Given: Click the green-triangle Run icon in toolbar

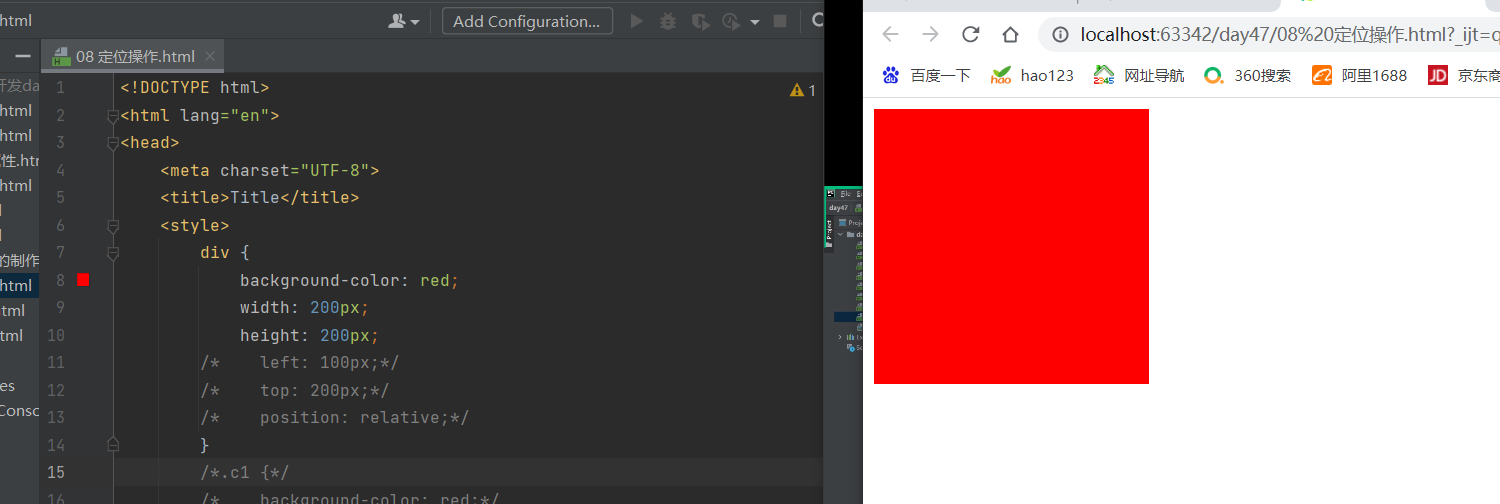Looking at the screenshot, I should click(x=636, y=21).
